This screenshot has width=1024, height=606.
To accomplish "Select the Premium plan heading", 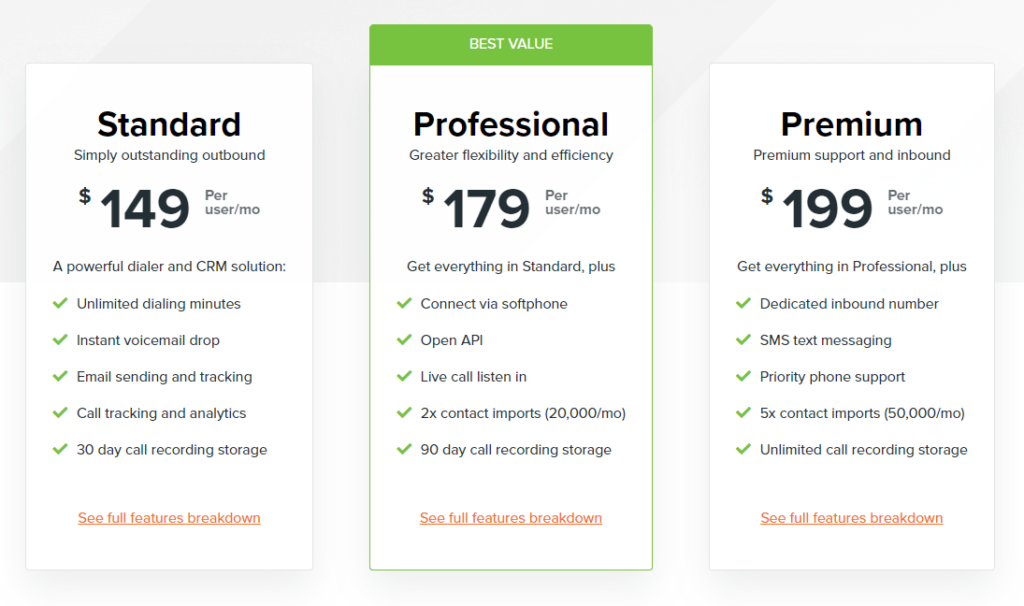I will (852, 124).
